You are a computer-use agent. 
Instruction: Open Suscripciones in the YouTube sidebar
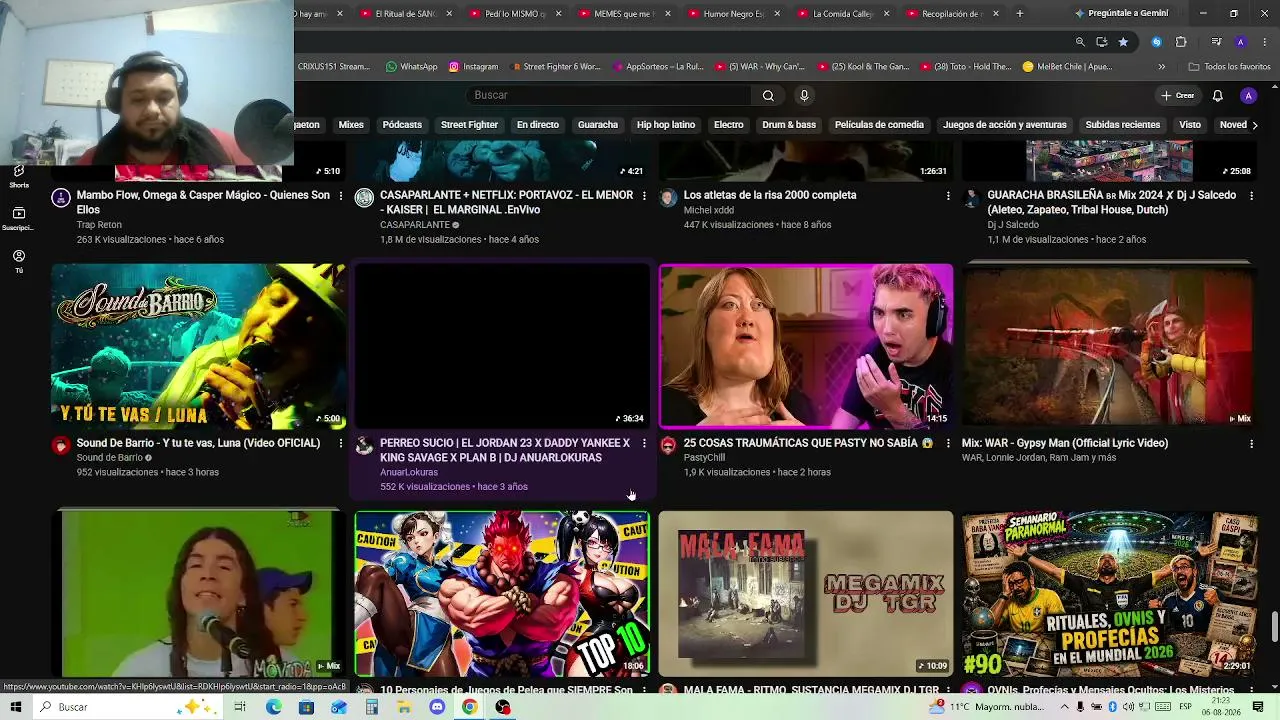point(19,219)
